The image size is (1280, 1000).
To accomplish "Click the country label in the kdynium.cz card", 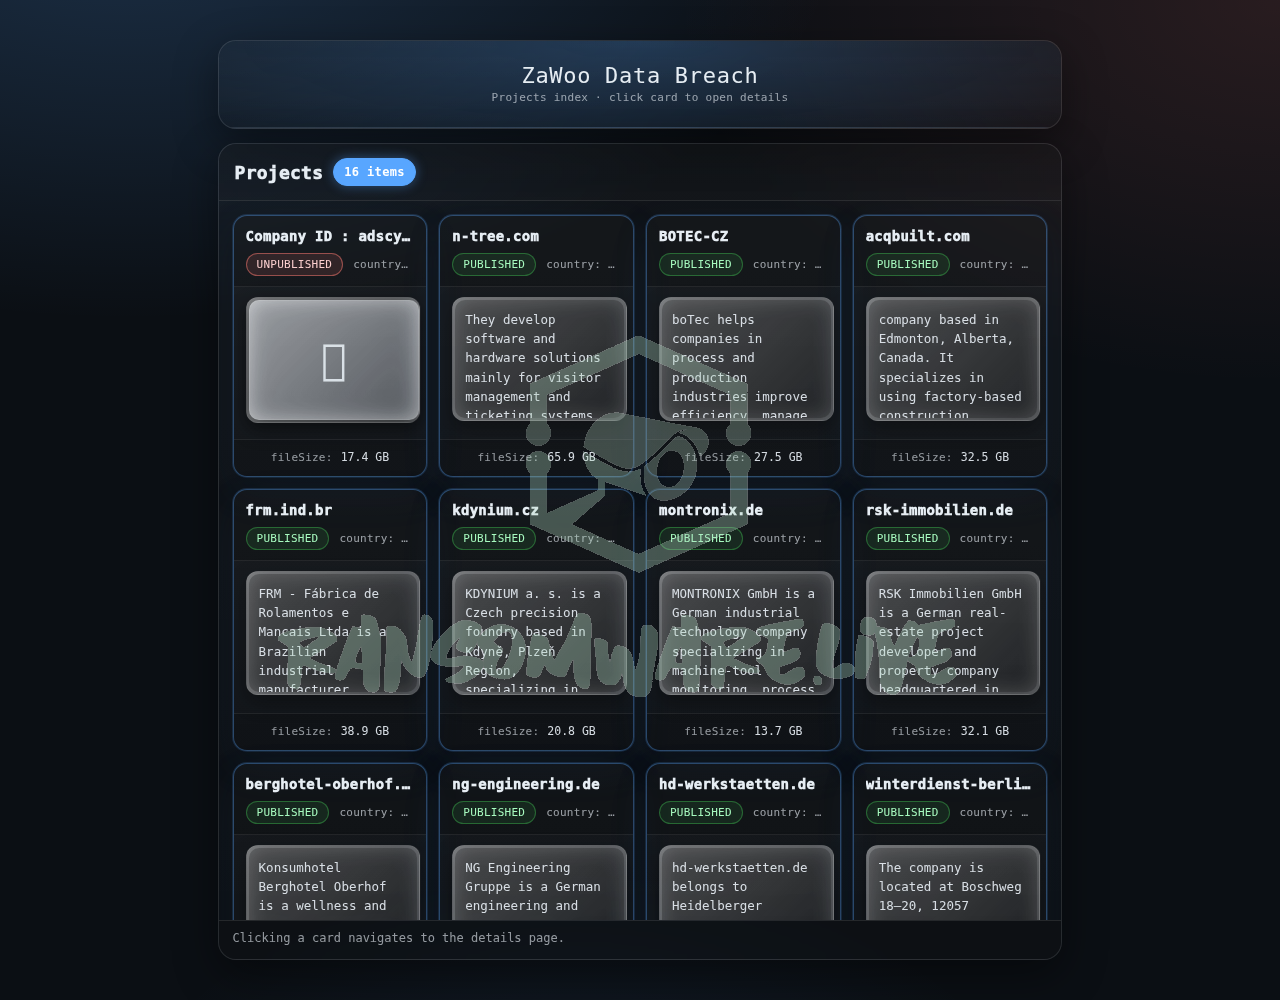I will click(x=581, y=538).
